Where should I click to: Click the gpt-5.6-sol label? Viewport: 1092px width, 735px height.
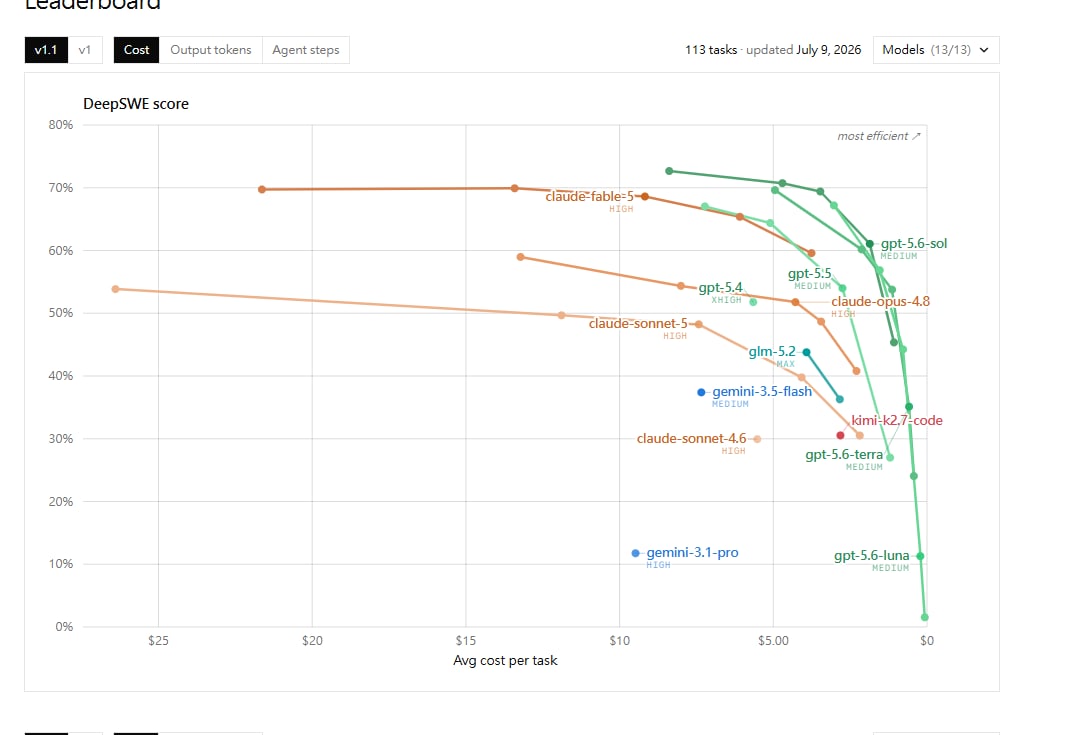pyautogui.click(x=914, y=243)
